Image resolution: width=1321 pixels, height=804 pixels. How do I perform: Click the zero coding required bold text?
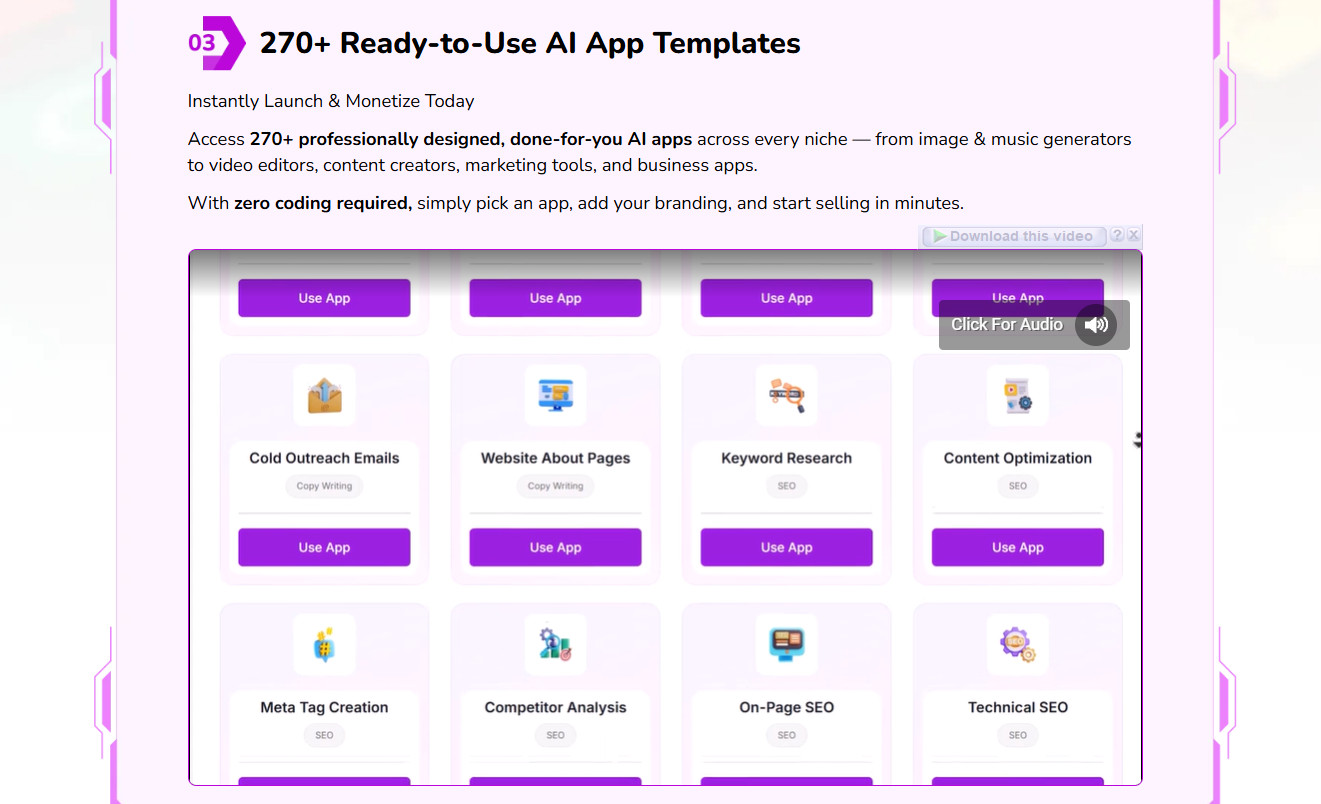323,203
